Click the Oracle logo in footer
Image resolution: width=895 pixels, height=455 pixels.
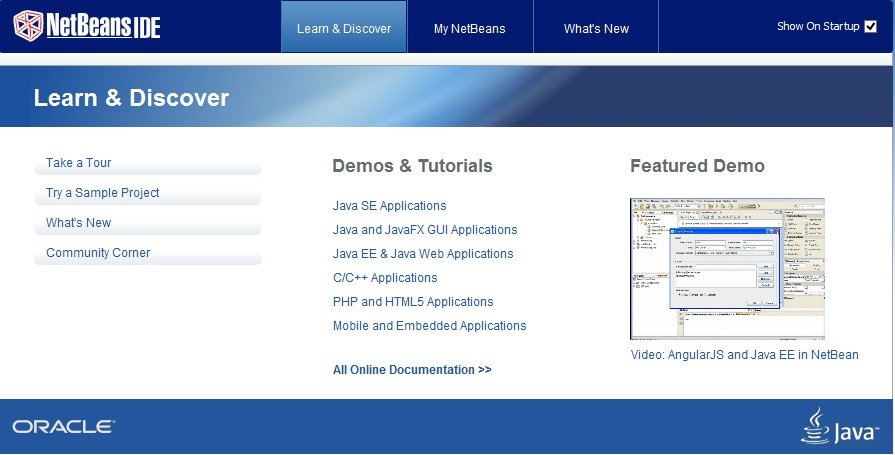(x=64, y=427)
